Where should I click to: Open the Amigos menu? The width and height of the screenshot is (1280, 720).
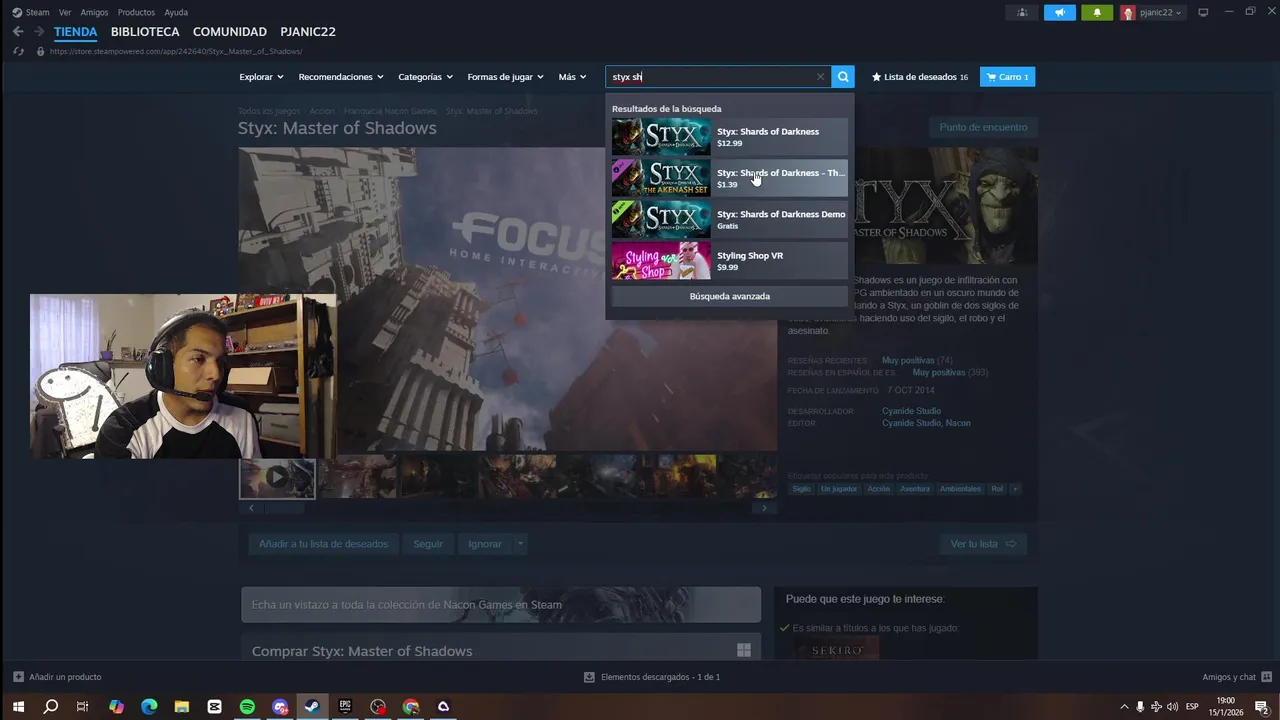94,12
